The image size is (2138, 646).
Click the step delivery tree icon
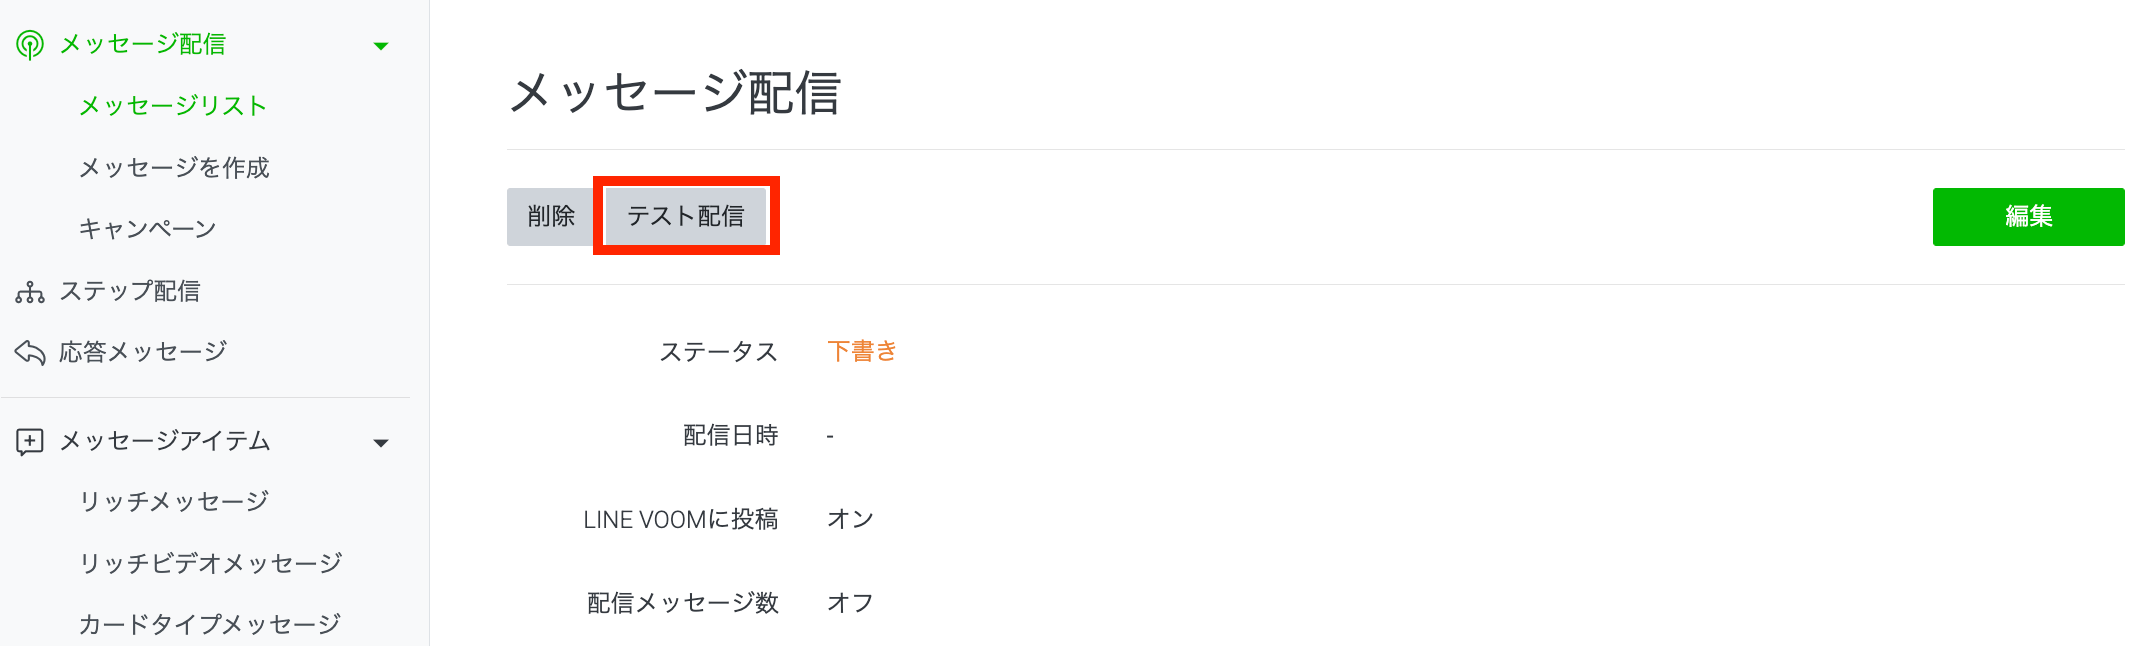click(x=30, y=292)
